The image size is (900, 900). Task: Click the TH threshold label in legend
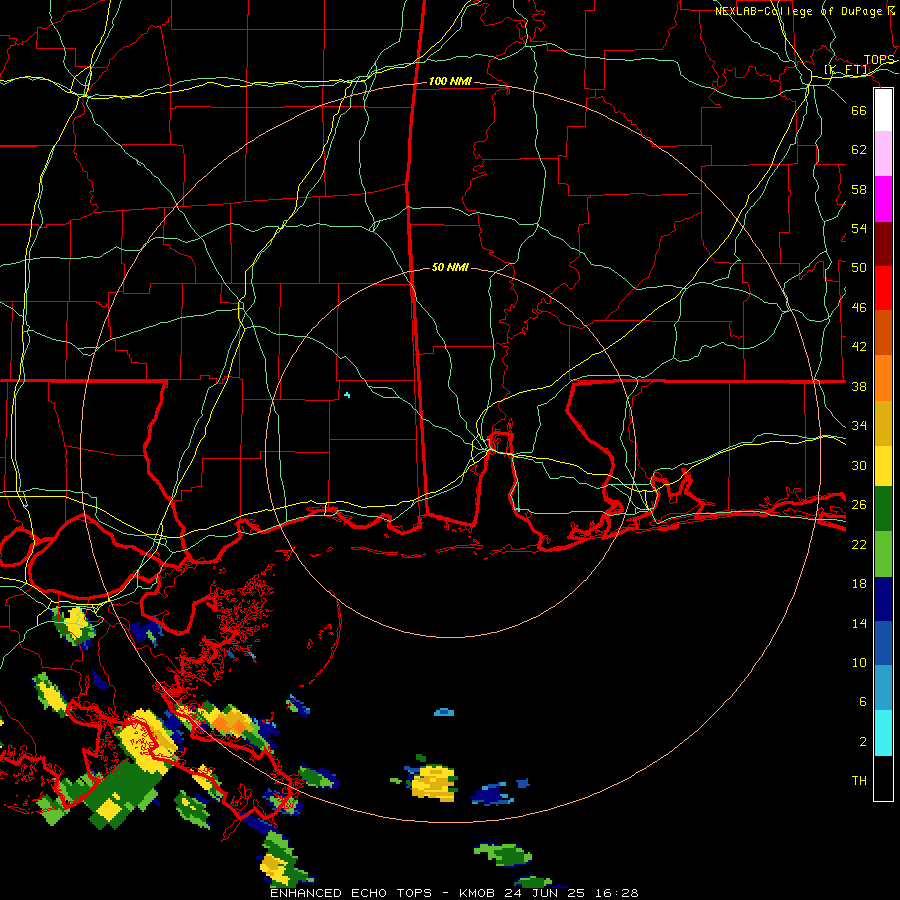(x=859, y=781)
